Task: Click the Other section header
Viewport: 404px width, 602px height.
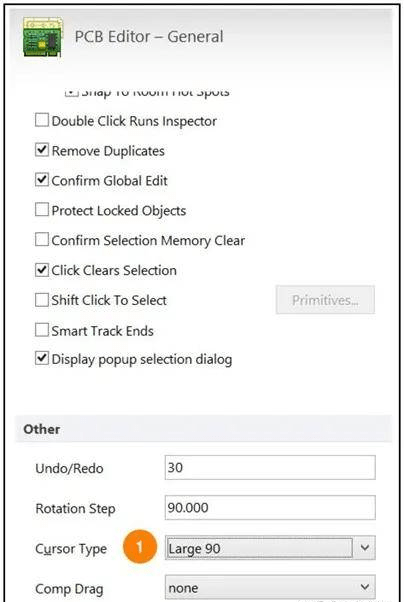Action: coord(41,429)
